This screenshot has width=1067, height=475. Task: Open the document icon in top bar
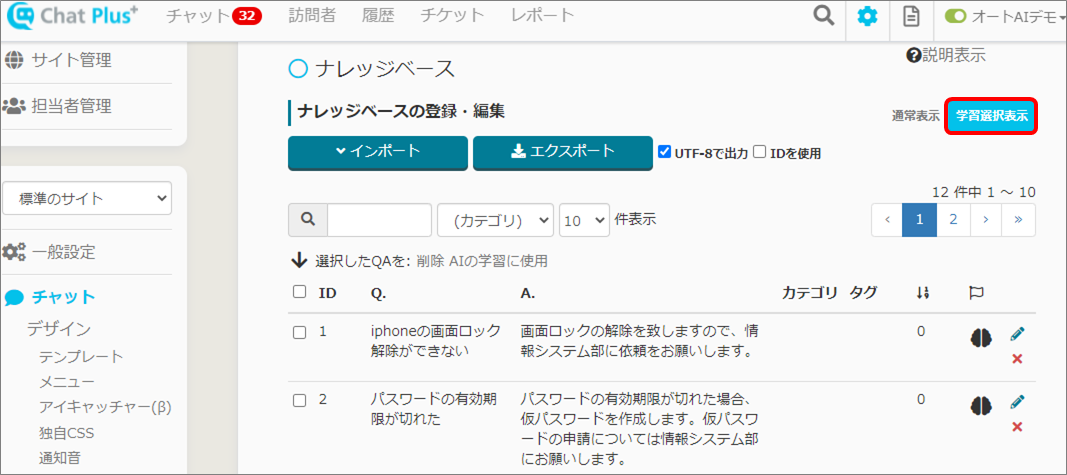[910, 17]
